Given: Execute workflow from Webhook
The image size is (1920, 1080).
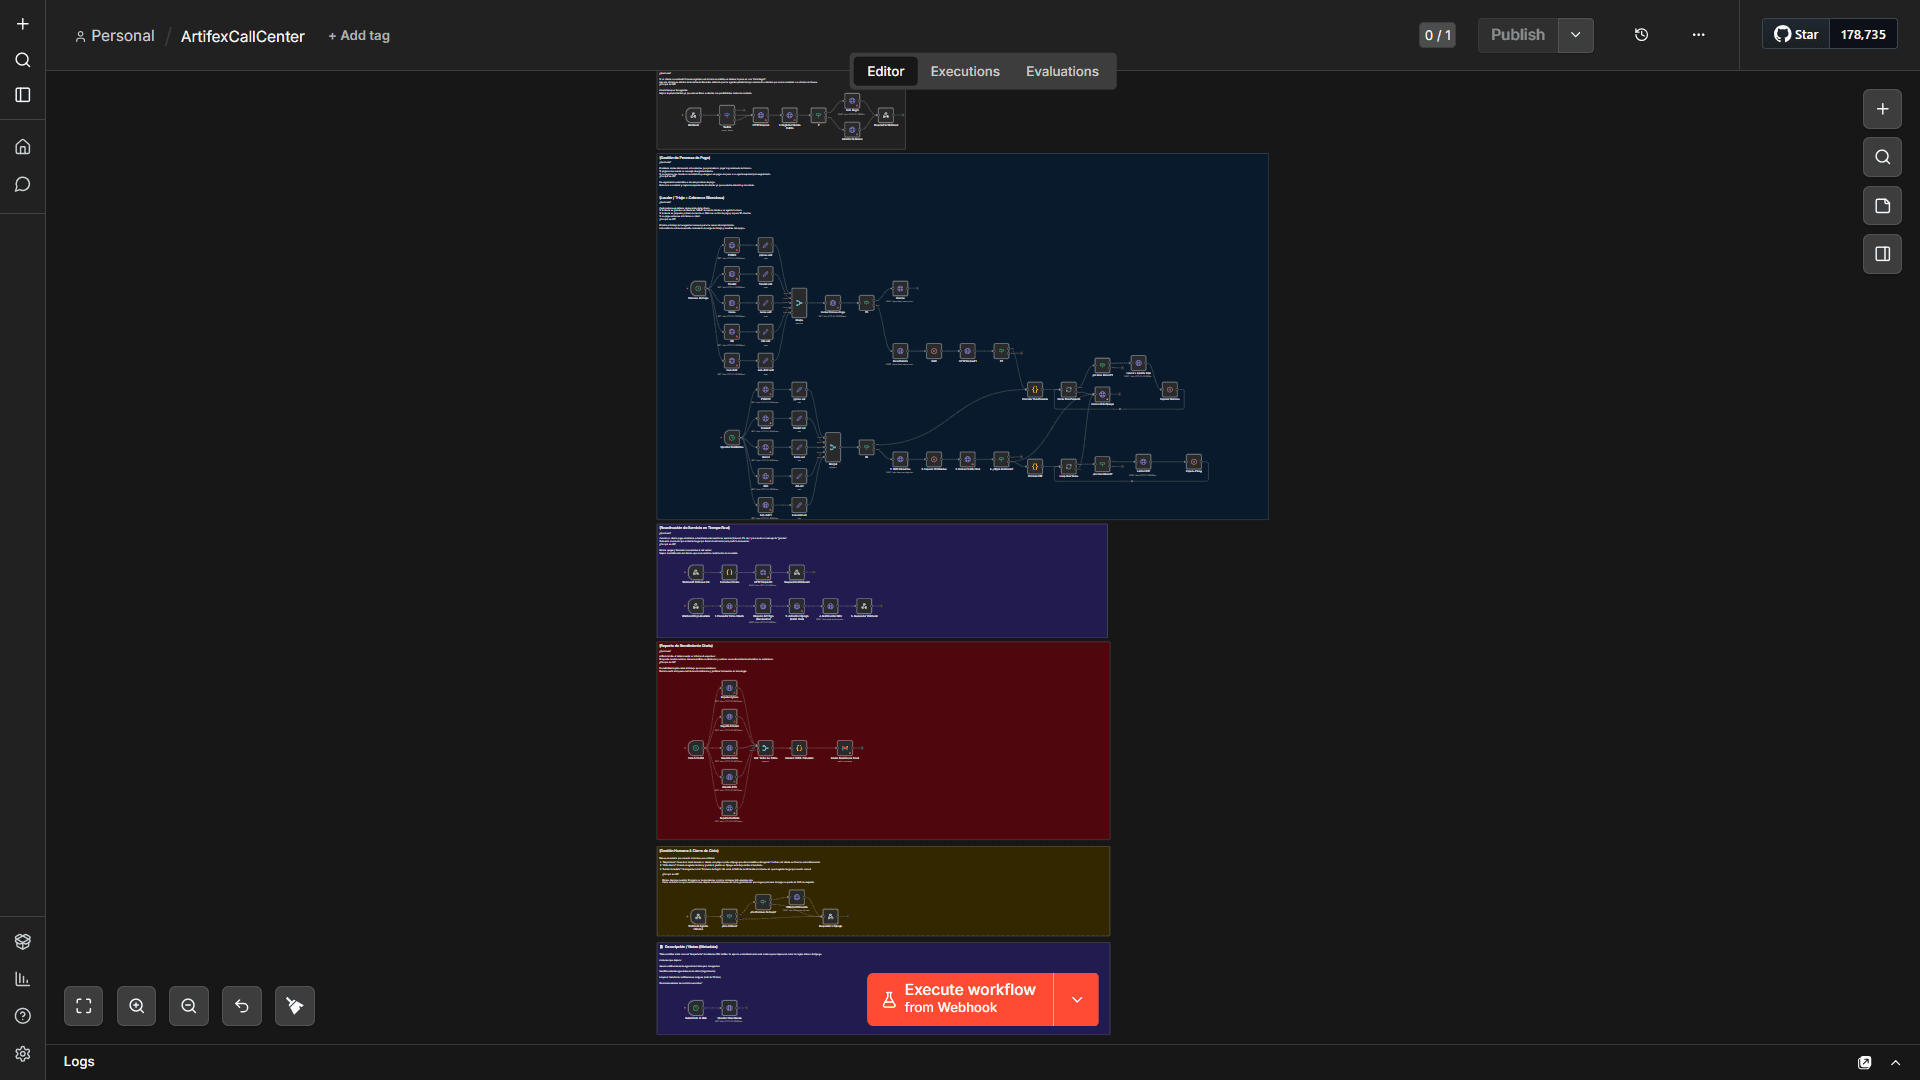Looking at the screenshot, I should pos(958,999).
